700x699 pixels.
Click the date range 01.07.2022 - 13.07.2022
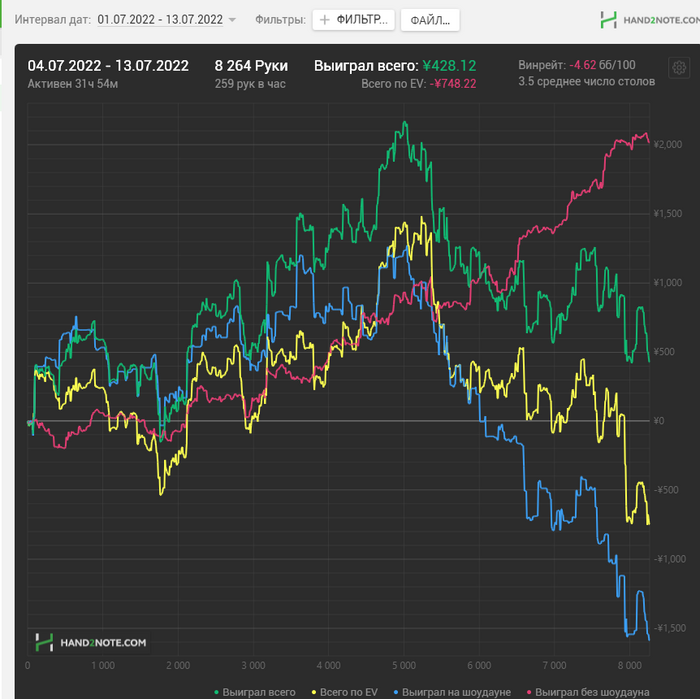pos(160,20)
